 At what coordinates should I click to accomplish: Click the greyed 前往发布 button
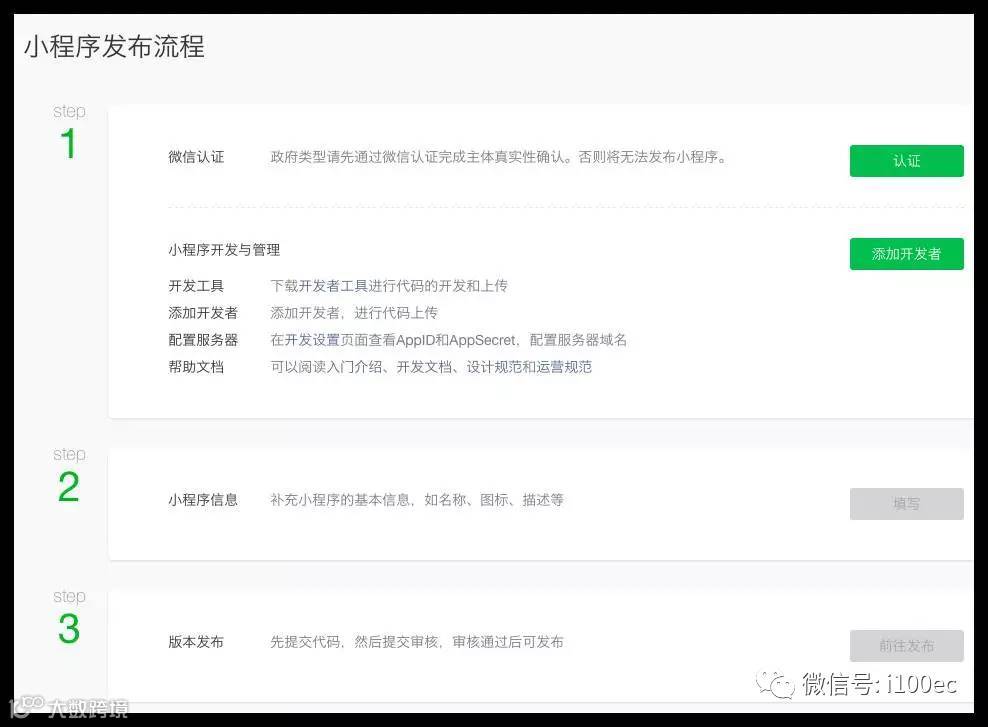[906, 646]
